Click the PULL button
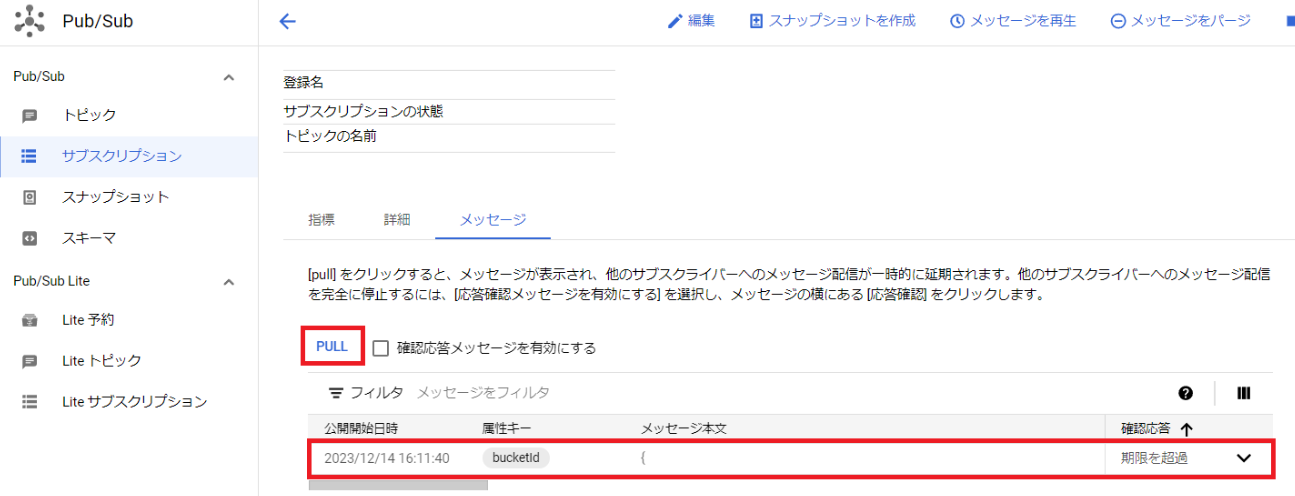Viewport: 1295px width, 496px height. pyautogui.click(x=332, y=346)
